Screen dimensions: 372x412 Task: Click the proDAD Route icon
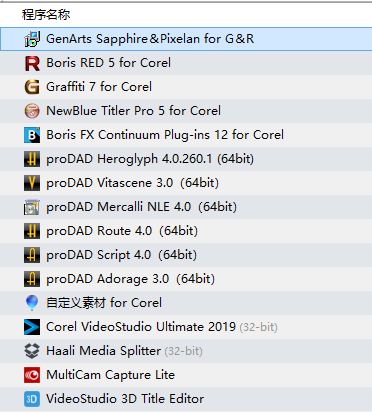click(32, 231)
